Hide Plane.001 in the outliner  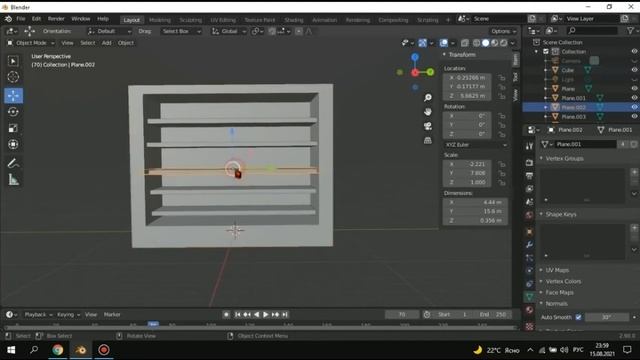[634, 98]
